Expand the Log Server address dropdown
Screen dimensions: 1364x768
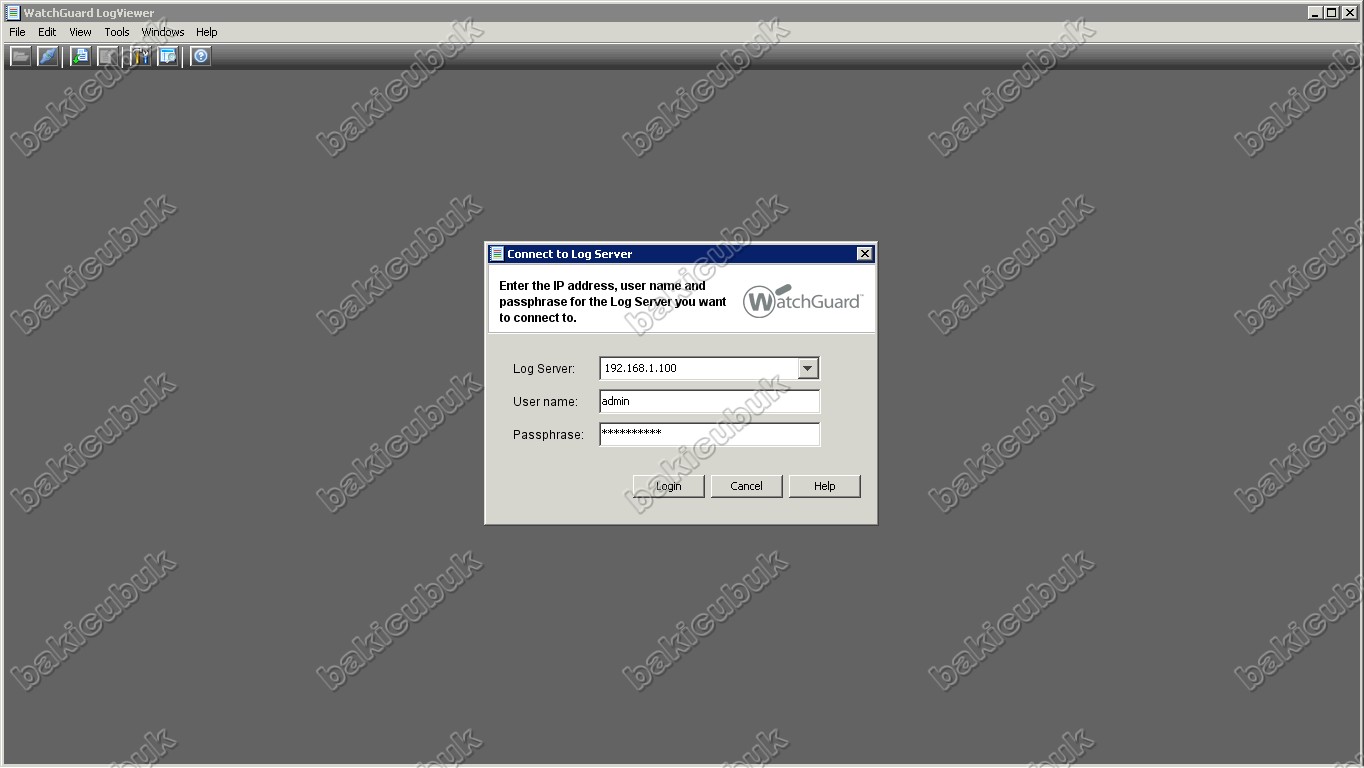[x=808, y=368]
